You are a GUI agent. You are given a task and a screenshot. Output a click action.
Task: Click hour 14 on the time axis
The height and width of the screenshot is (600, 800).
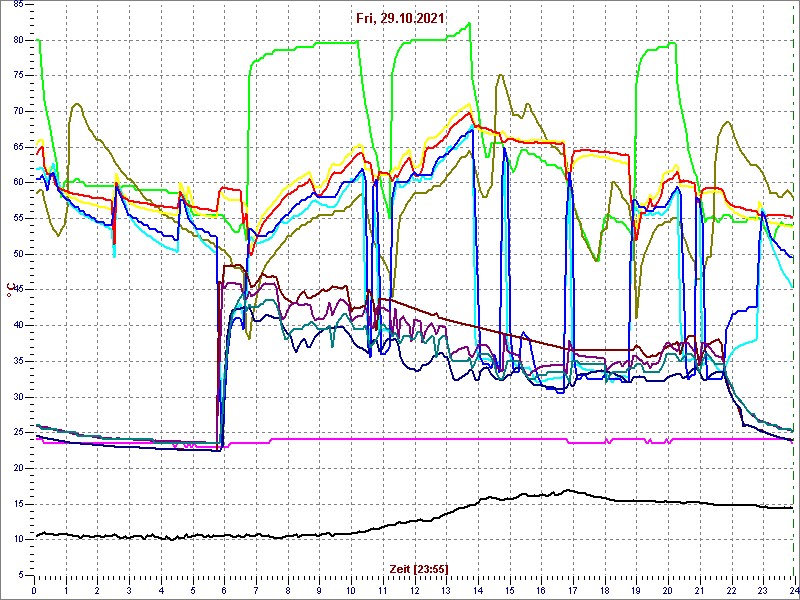[x=478, y=591]
